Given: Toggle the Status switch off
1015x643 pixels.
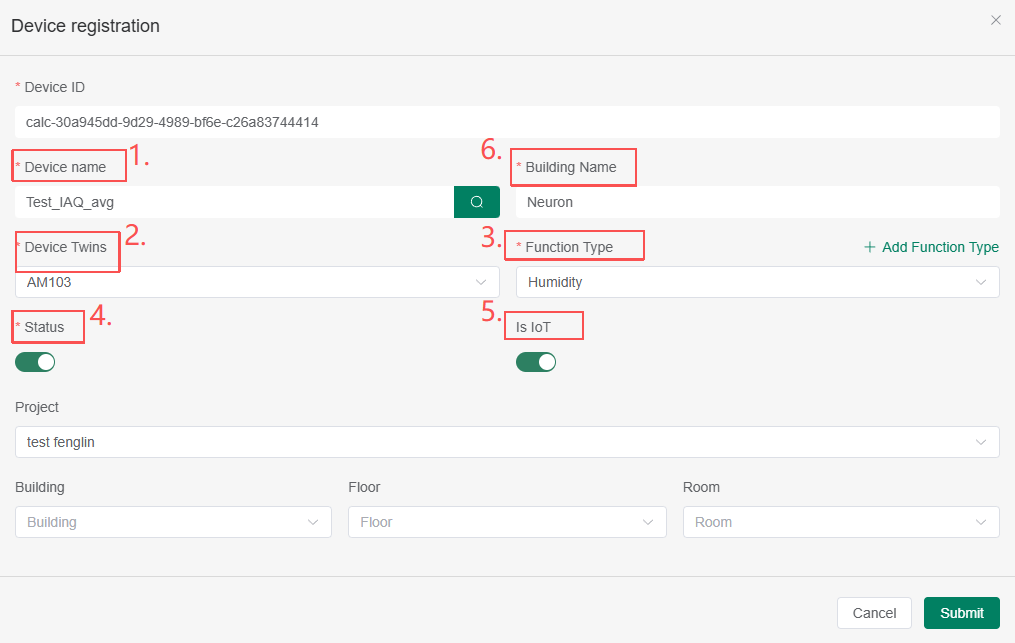Looking at the screenshot, I should click(x=35, y=362).
